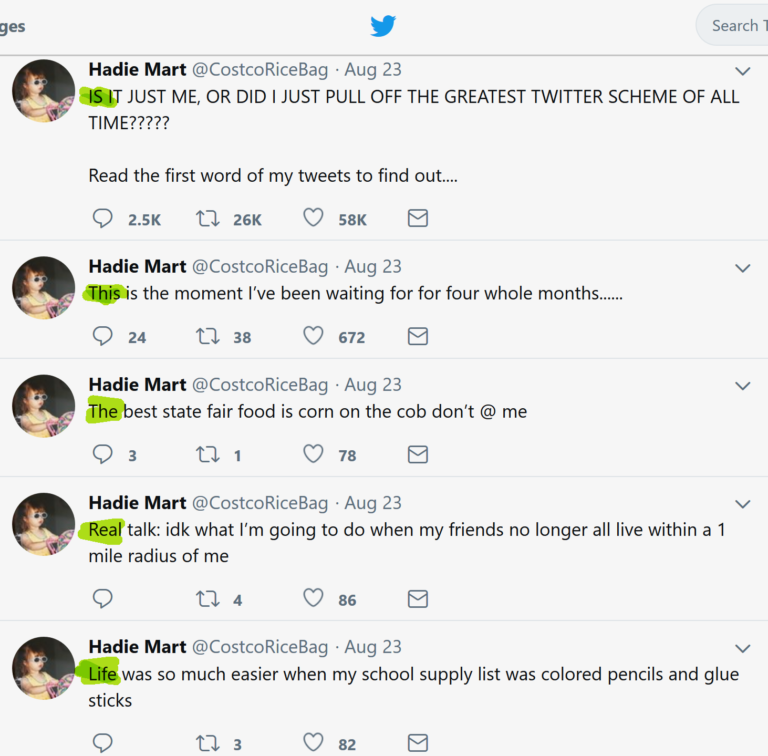Expand the chevron menu on "This is the moment" tweet
This screenshot has width=768, height=756.
(x=742, y=268)
